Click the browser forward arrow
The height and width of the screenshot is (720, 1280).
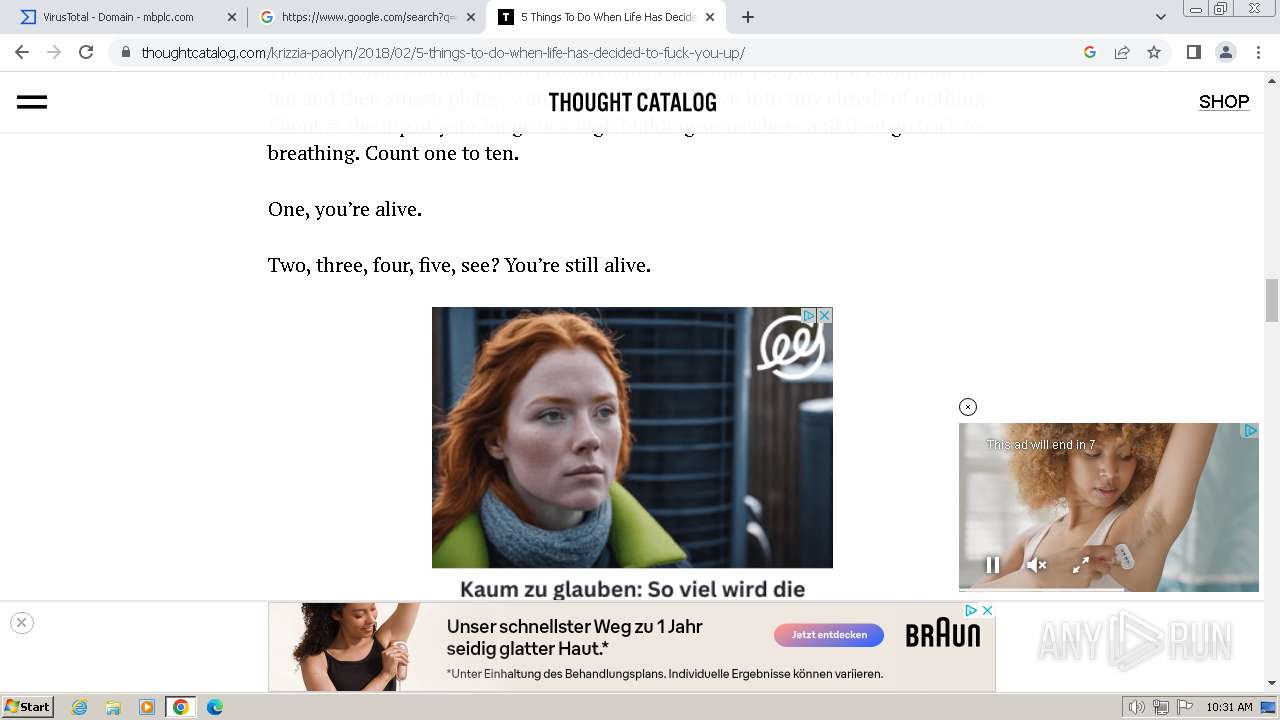pyautogui.click(x=54, y=52)
